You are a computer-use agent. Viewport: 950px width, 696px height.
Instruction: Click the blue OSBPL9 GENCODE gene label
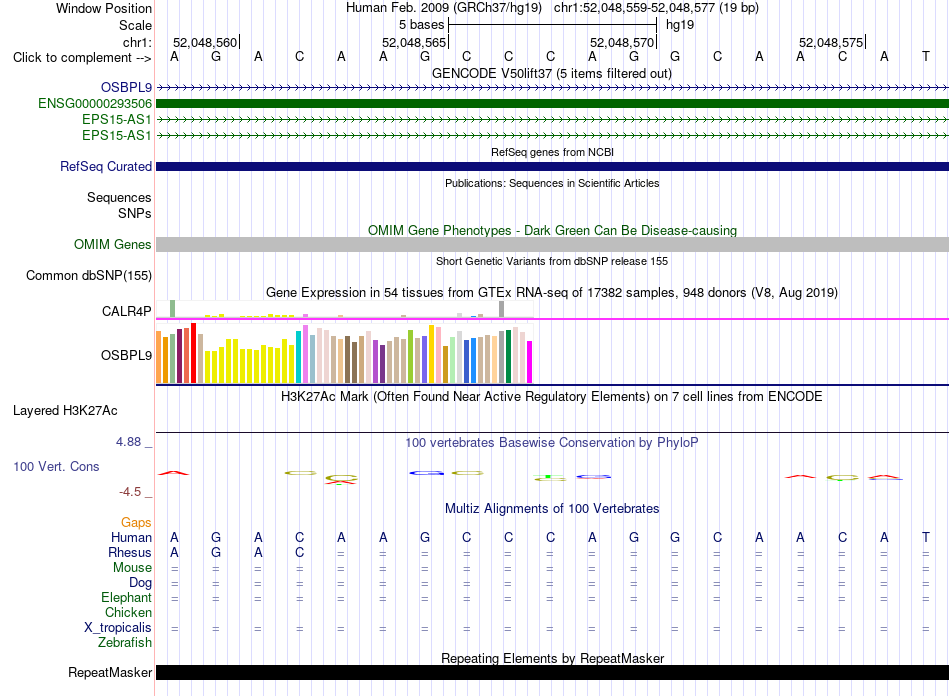coord(126,87)
